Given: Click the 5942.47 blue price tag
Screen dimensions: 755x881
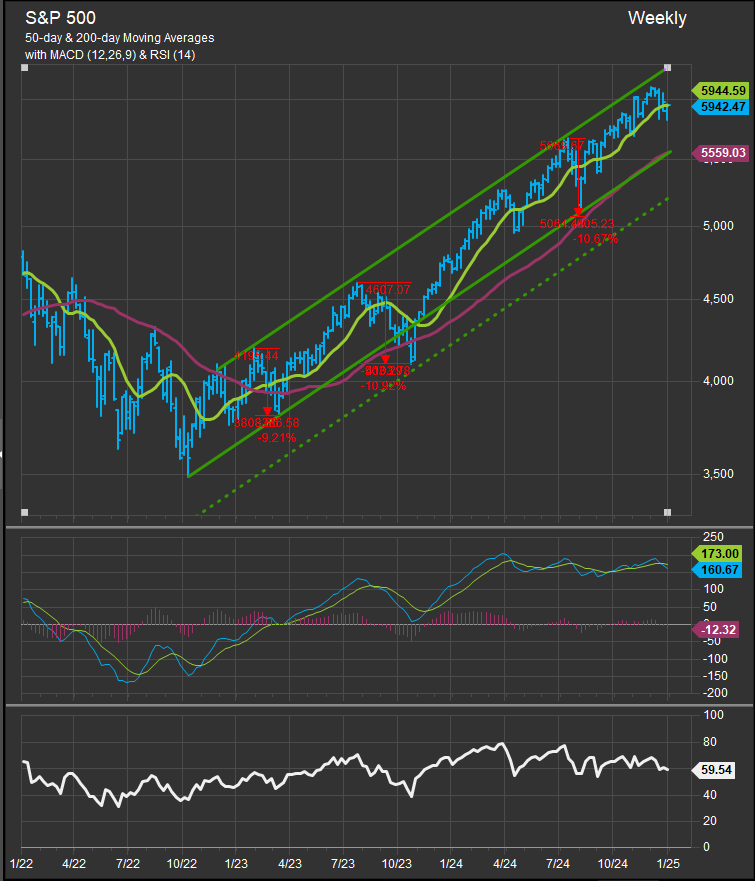Looking at the screenshot, I should pos(720,106).
